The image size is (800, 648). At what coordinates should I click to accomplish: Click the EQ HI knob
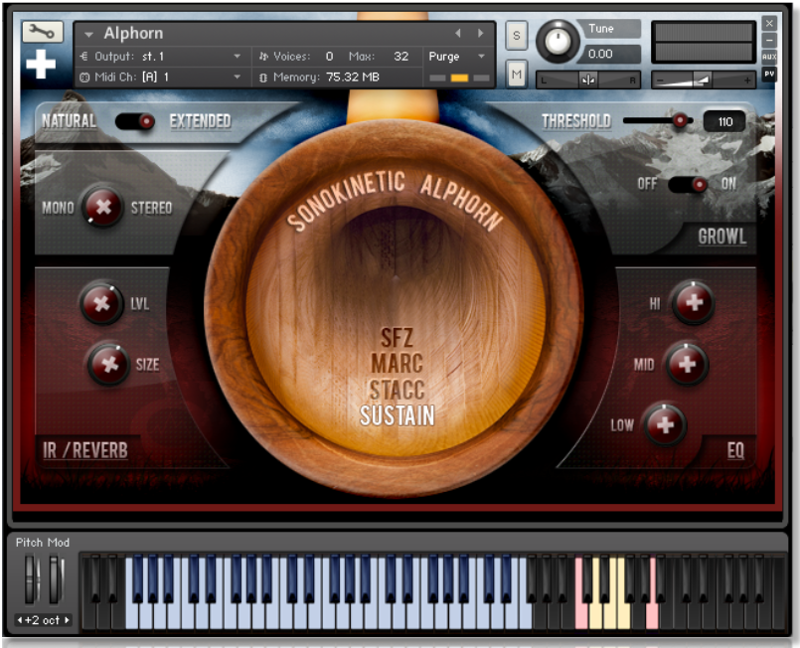tap(693, 303)
